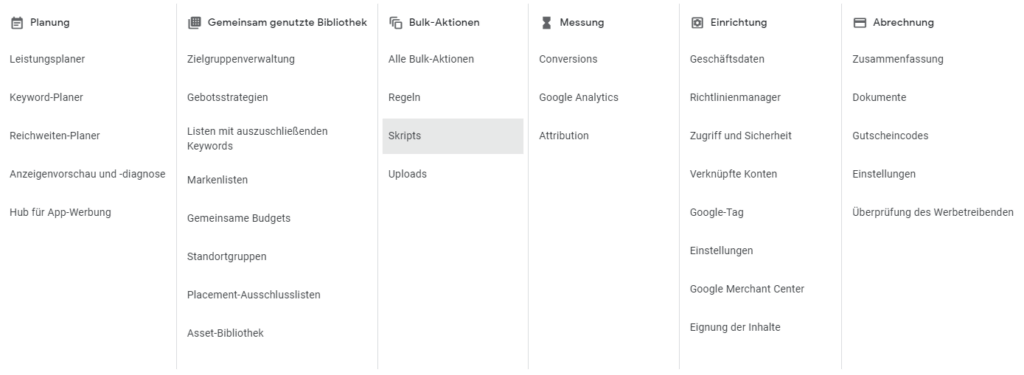Click the Planung section heading text
Screen dimensions: 1024x375
(x=50, y=23)
